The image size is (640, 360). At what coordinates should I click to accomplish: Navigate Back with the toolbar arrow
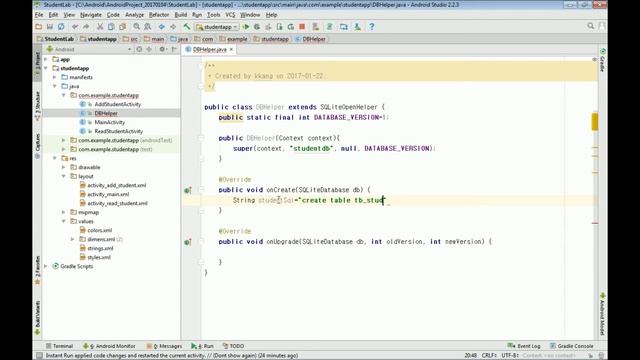(162, 27)
